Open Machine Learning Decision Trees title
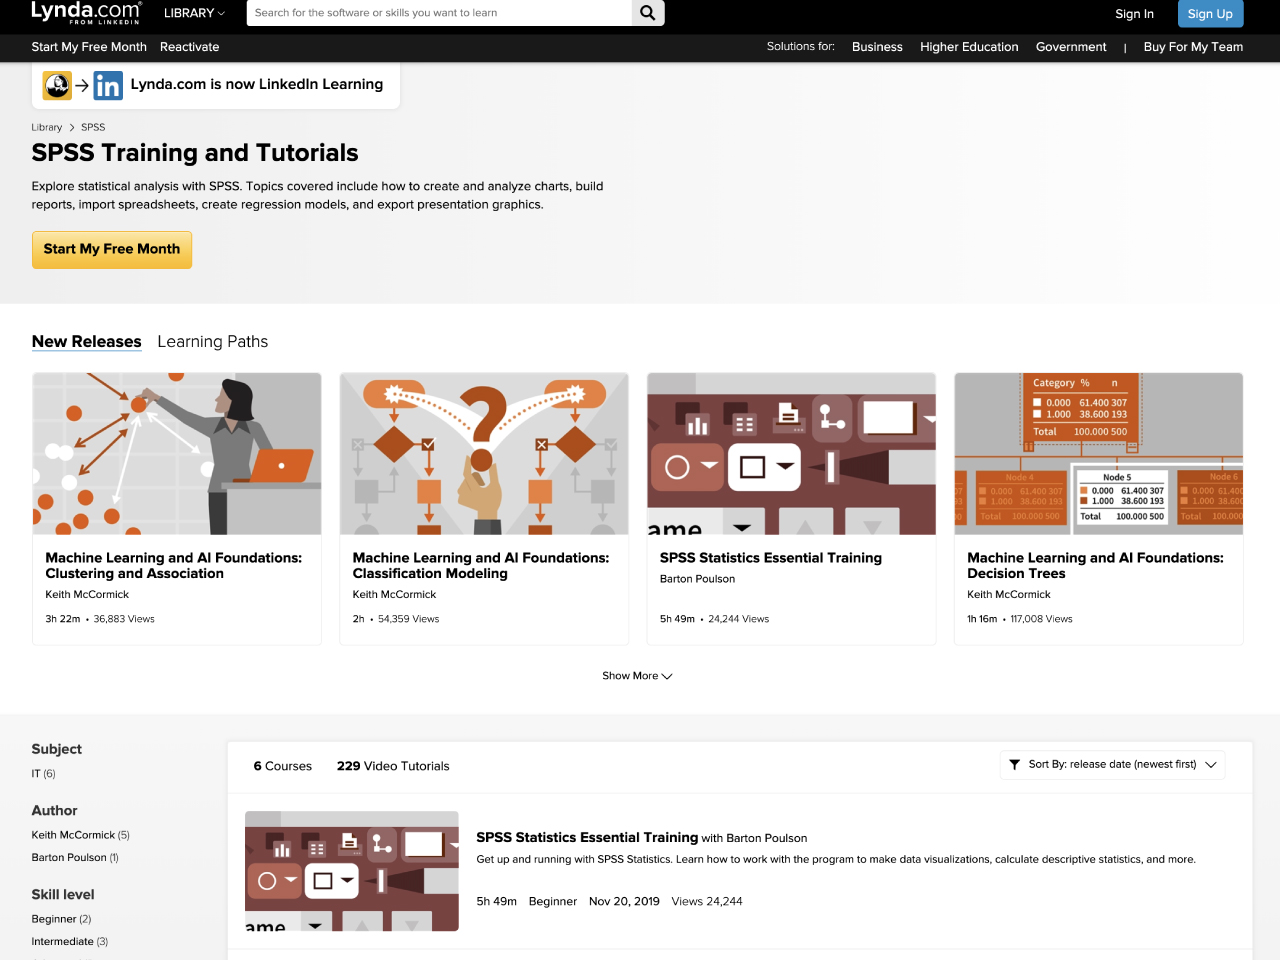This screenshot has width=1280, height=960. (x=1095, y=566)
